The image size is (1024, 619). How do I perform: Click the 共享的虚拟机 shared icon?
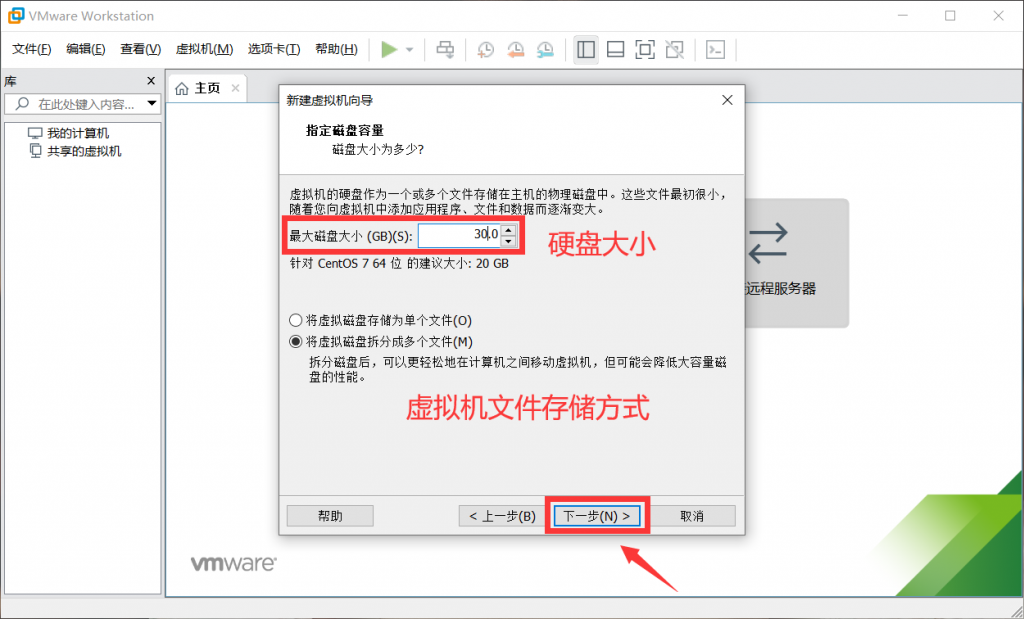tap(35, 151)
